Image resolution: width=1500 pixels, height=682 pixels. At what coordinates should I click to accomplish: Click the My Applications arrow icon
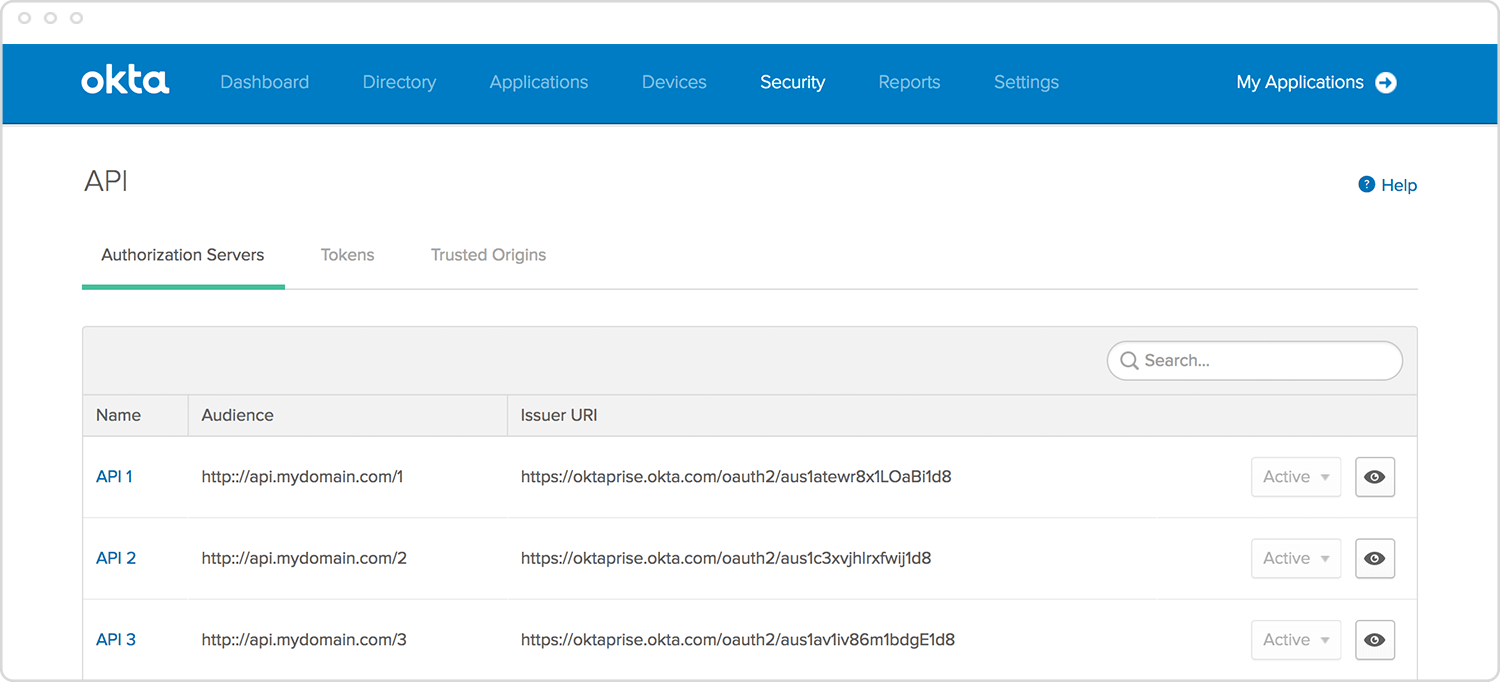(x=1386, y=83)
